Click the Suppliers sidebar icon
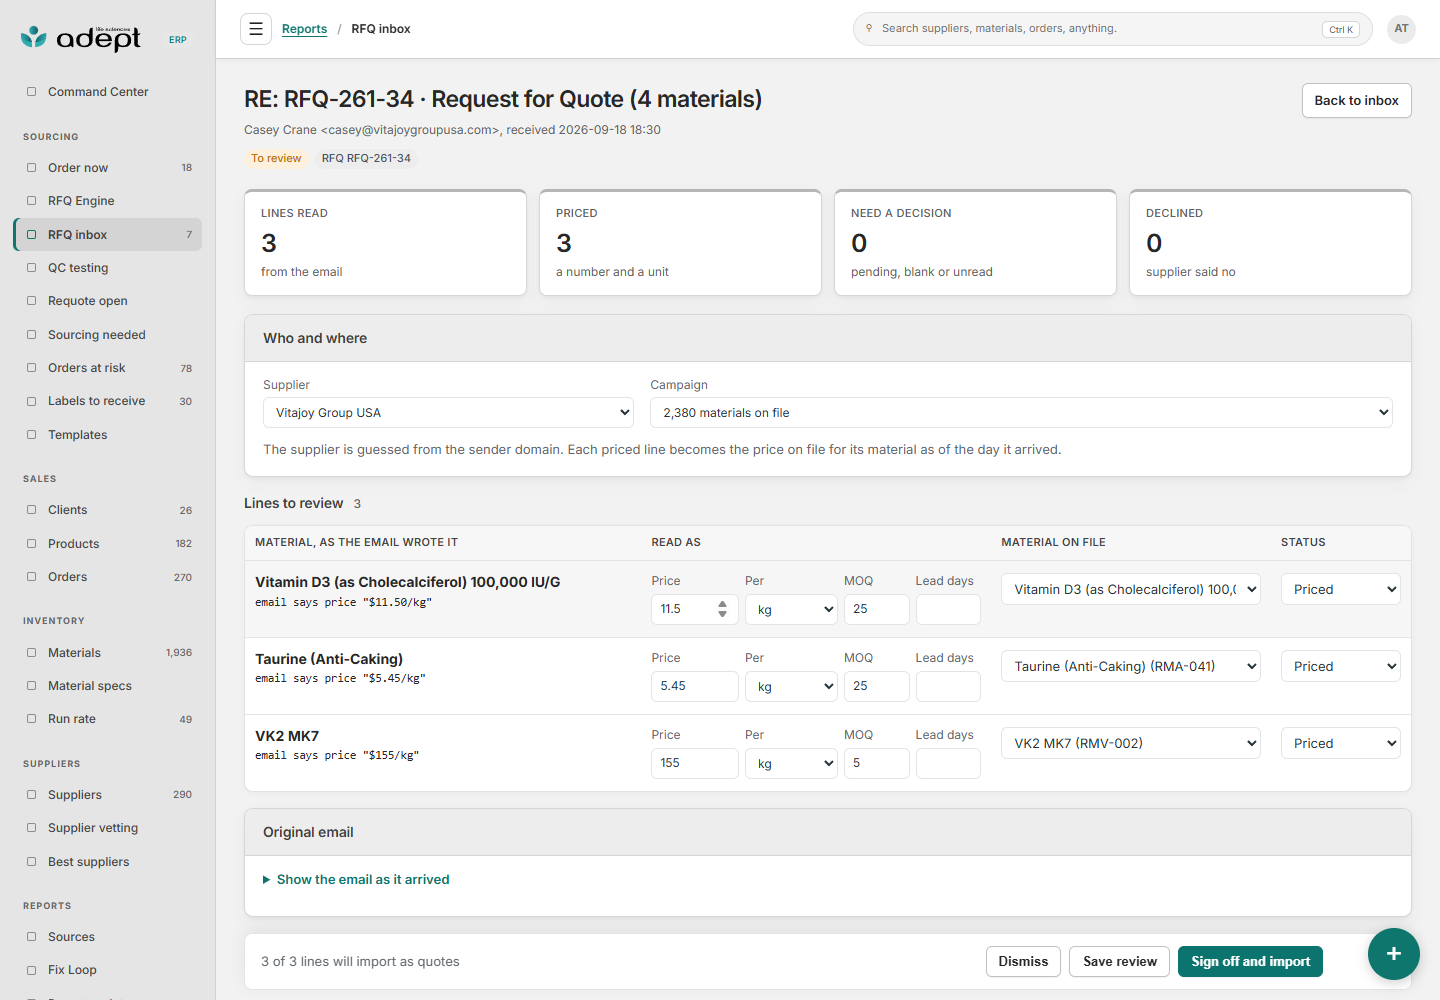Viewport: 1440px width, 1000px height. click(31, 795)
